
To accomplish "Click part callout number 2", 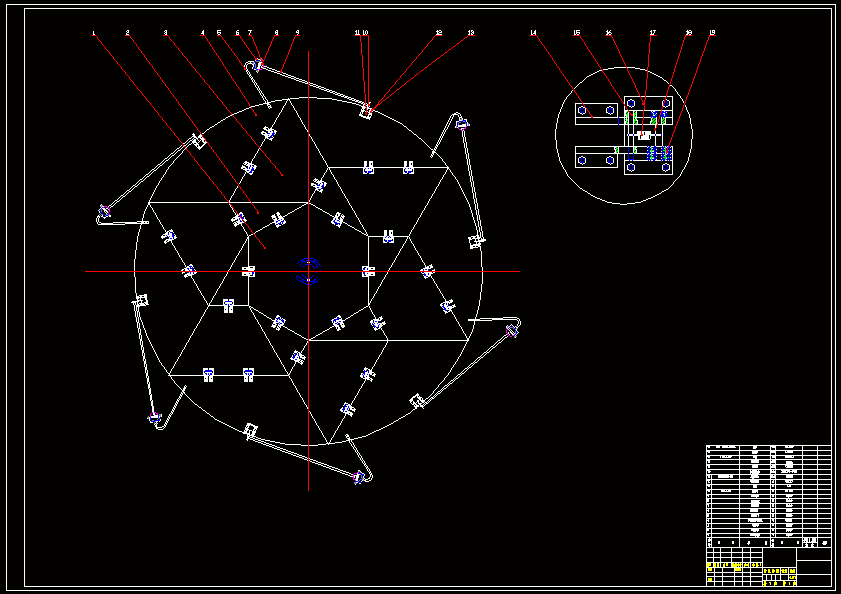I will (127, 33).
